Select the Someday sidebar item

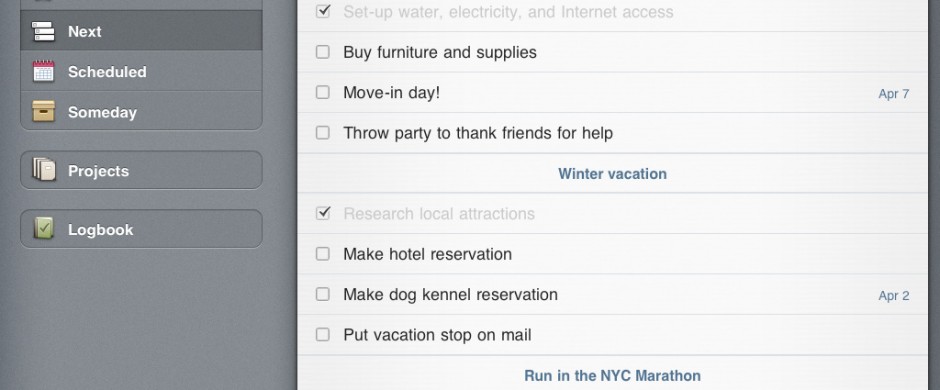[x=141, y=111]
